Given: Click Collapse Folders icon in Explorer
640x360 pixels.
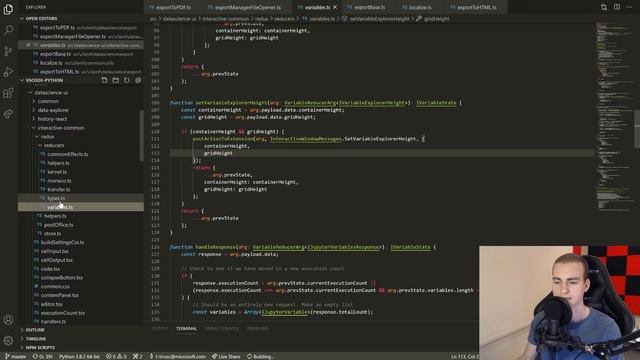Looking at the screenshot, I should (x=138, y=80).
